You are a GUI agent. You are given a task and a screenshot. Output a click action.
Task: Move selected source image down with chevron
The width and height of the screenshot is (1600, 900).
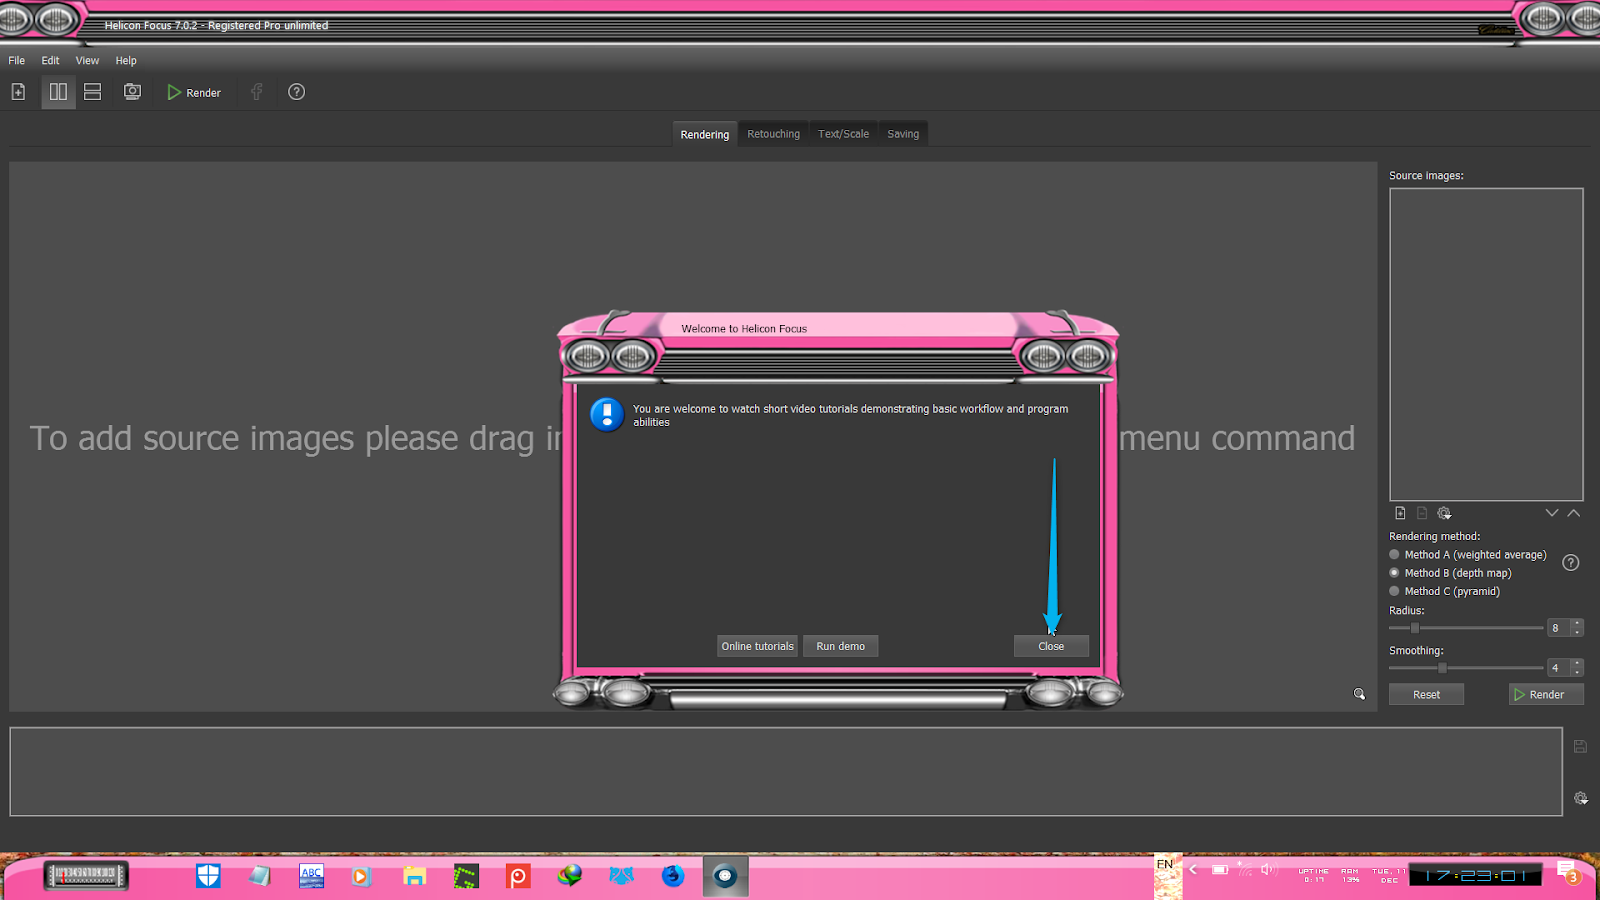pyautogui.click(x=1552, y=513)
